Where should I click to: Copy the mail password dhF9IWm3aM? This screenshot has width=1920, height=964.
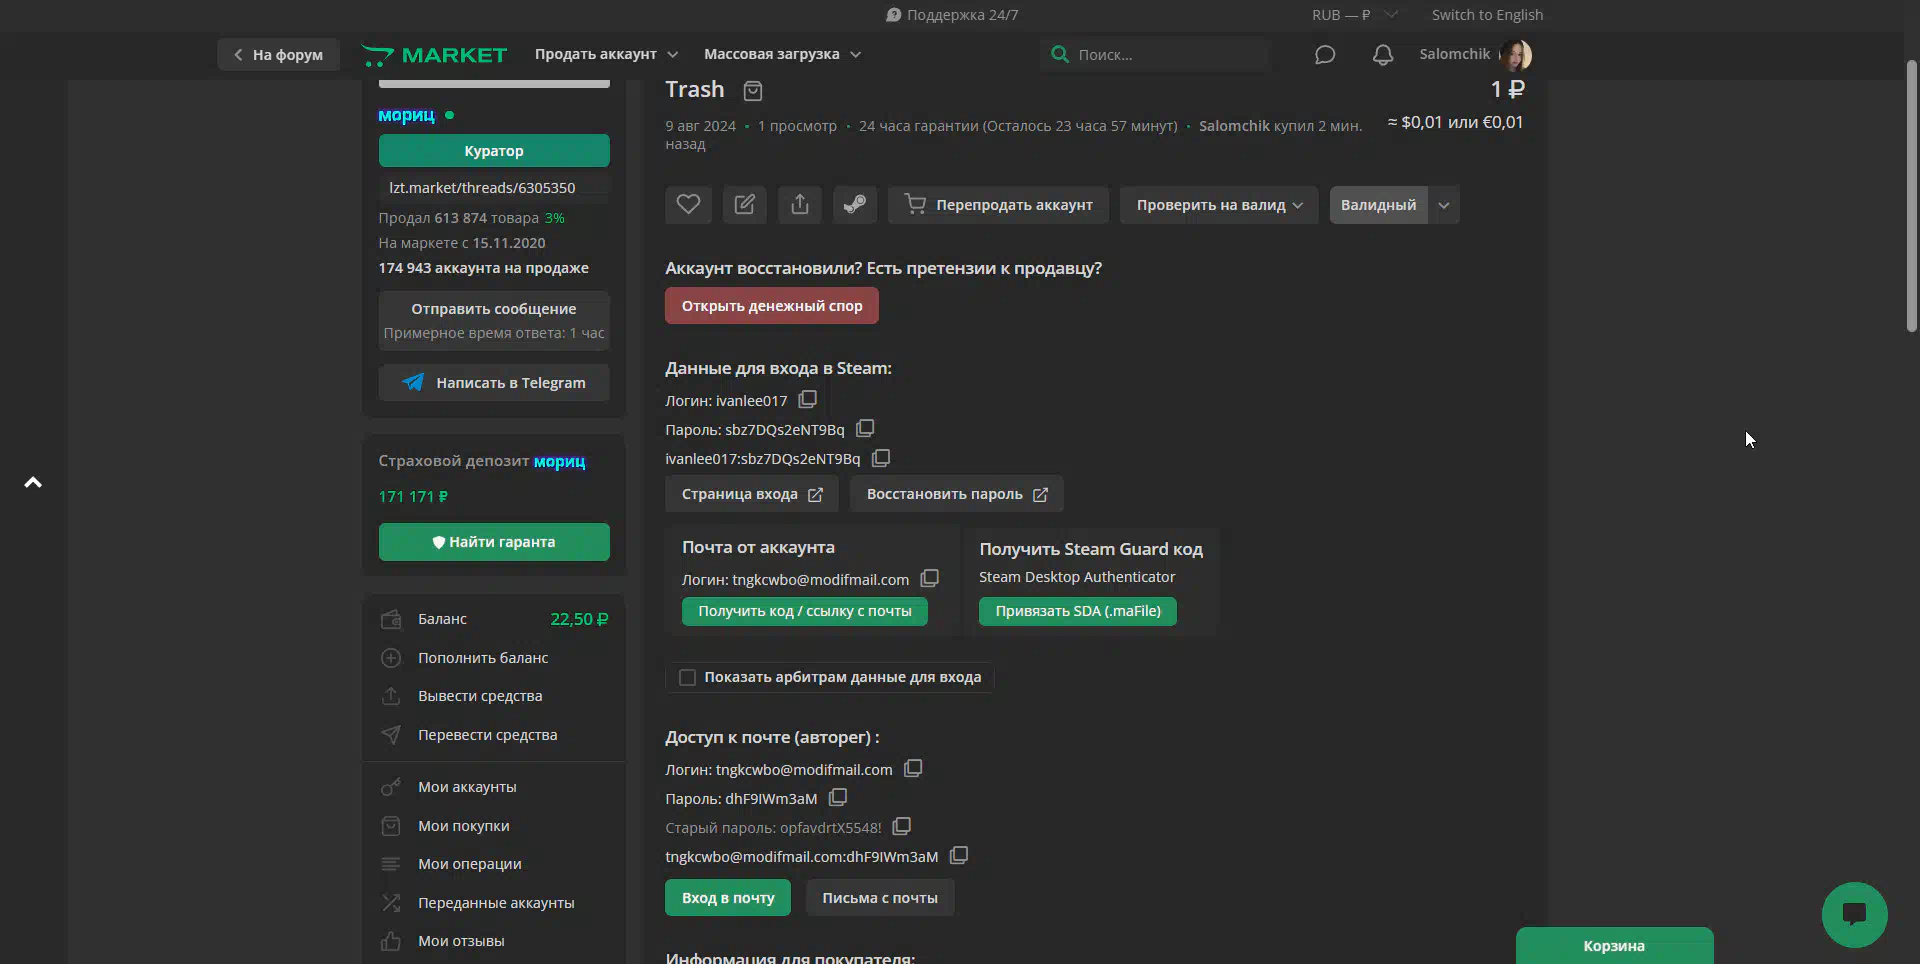[838, 797]
